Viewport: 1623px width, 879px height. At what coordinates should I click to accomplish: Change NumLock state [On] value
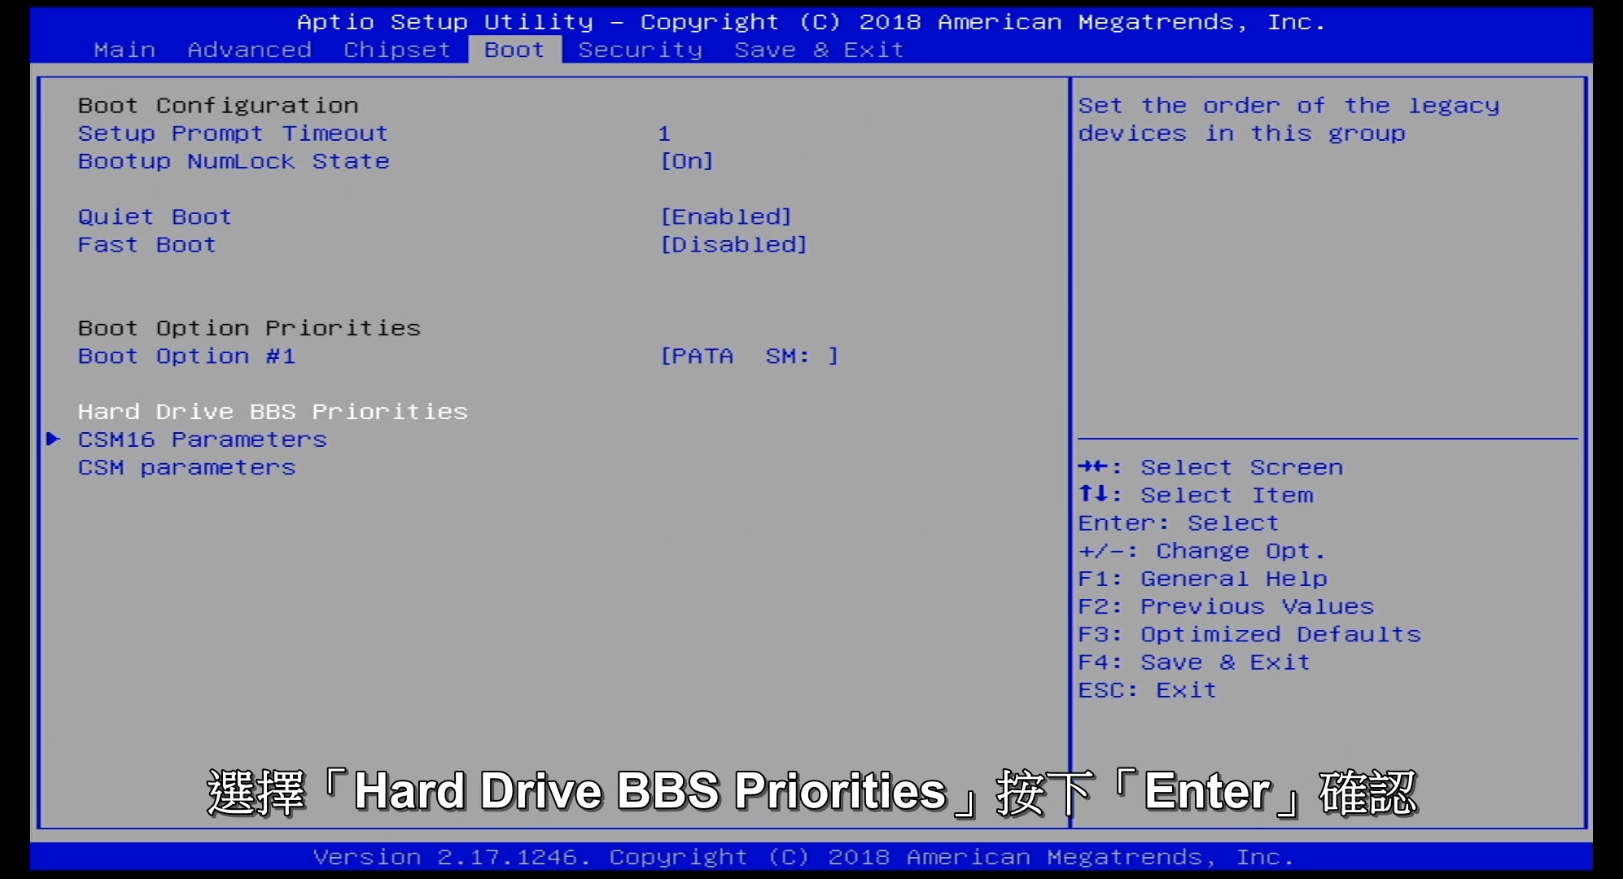click(x=687, y=162)
